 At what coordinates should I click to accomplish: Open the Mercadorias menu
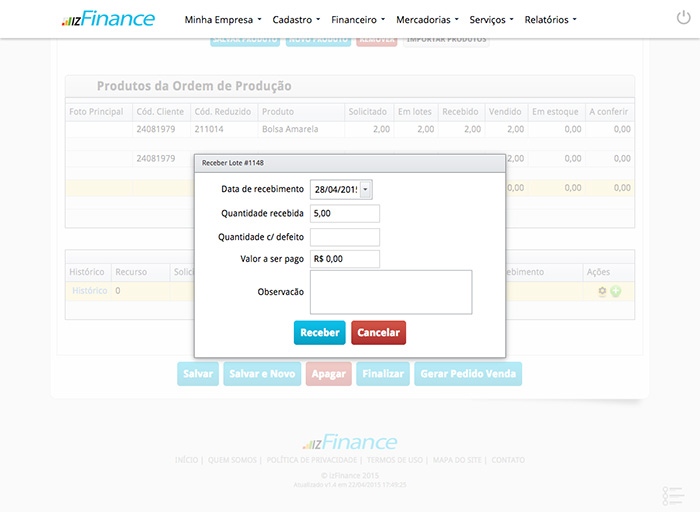click(426, 19)
